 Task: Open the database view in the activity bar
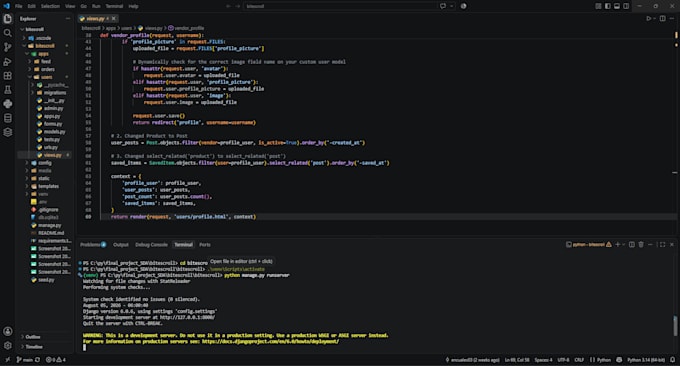(7, 118)
